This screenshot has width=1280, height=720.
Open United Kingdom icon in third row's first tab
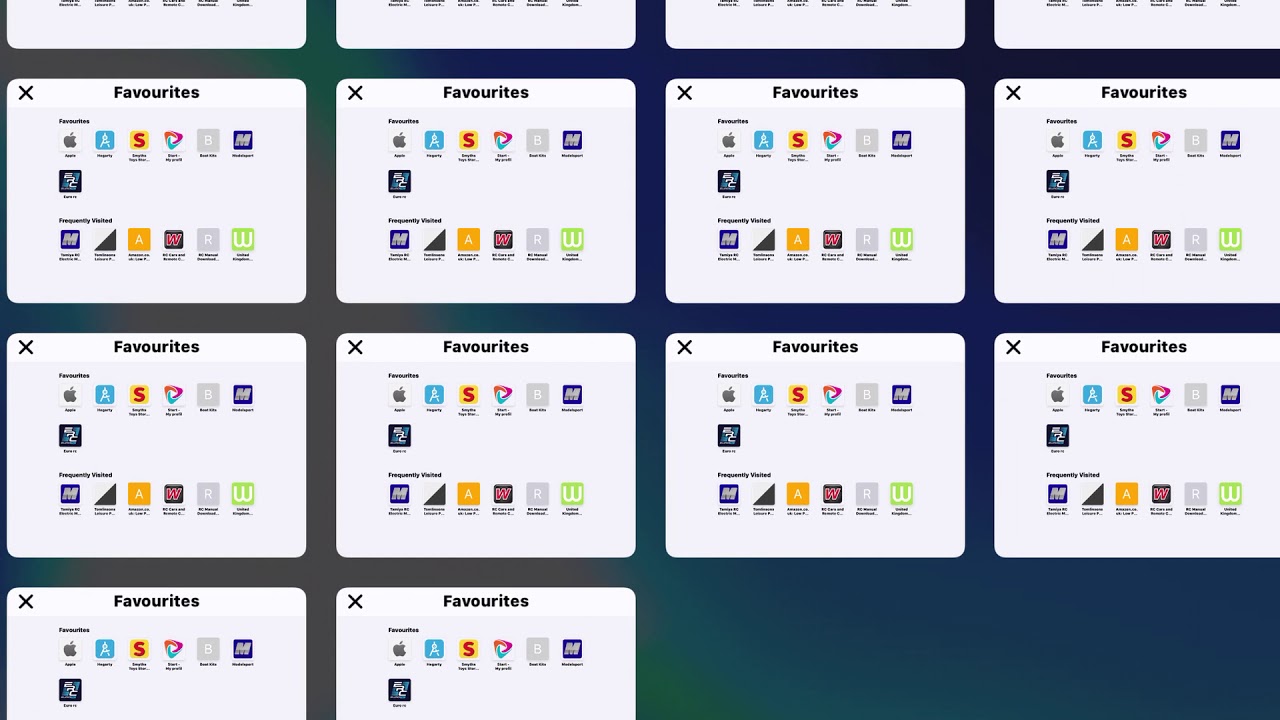[243, 493]
